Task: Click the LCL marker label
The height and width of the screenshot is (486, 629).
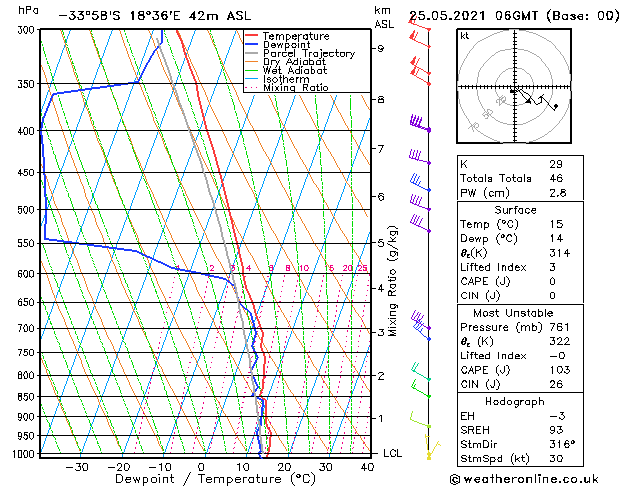Action: point(392,454)
